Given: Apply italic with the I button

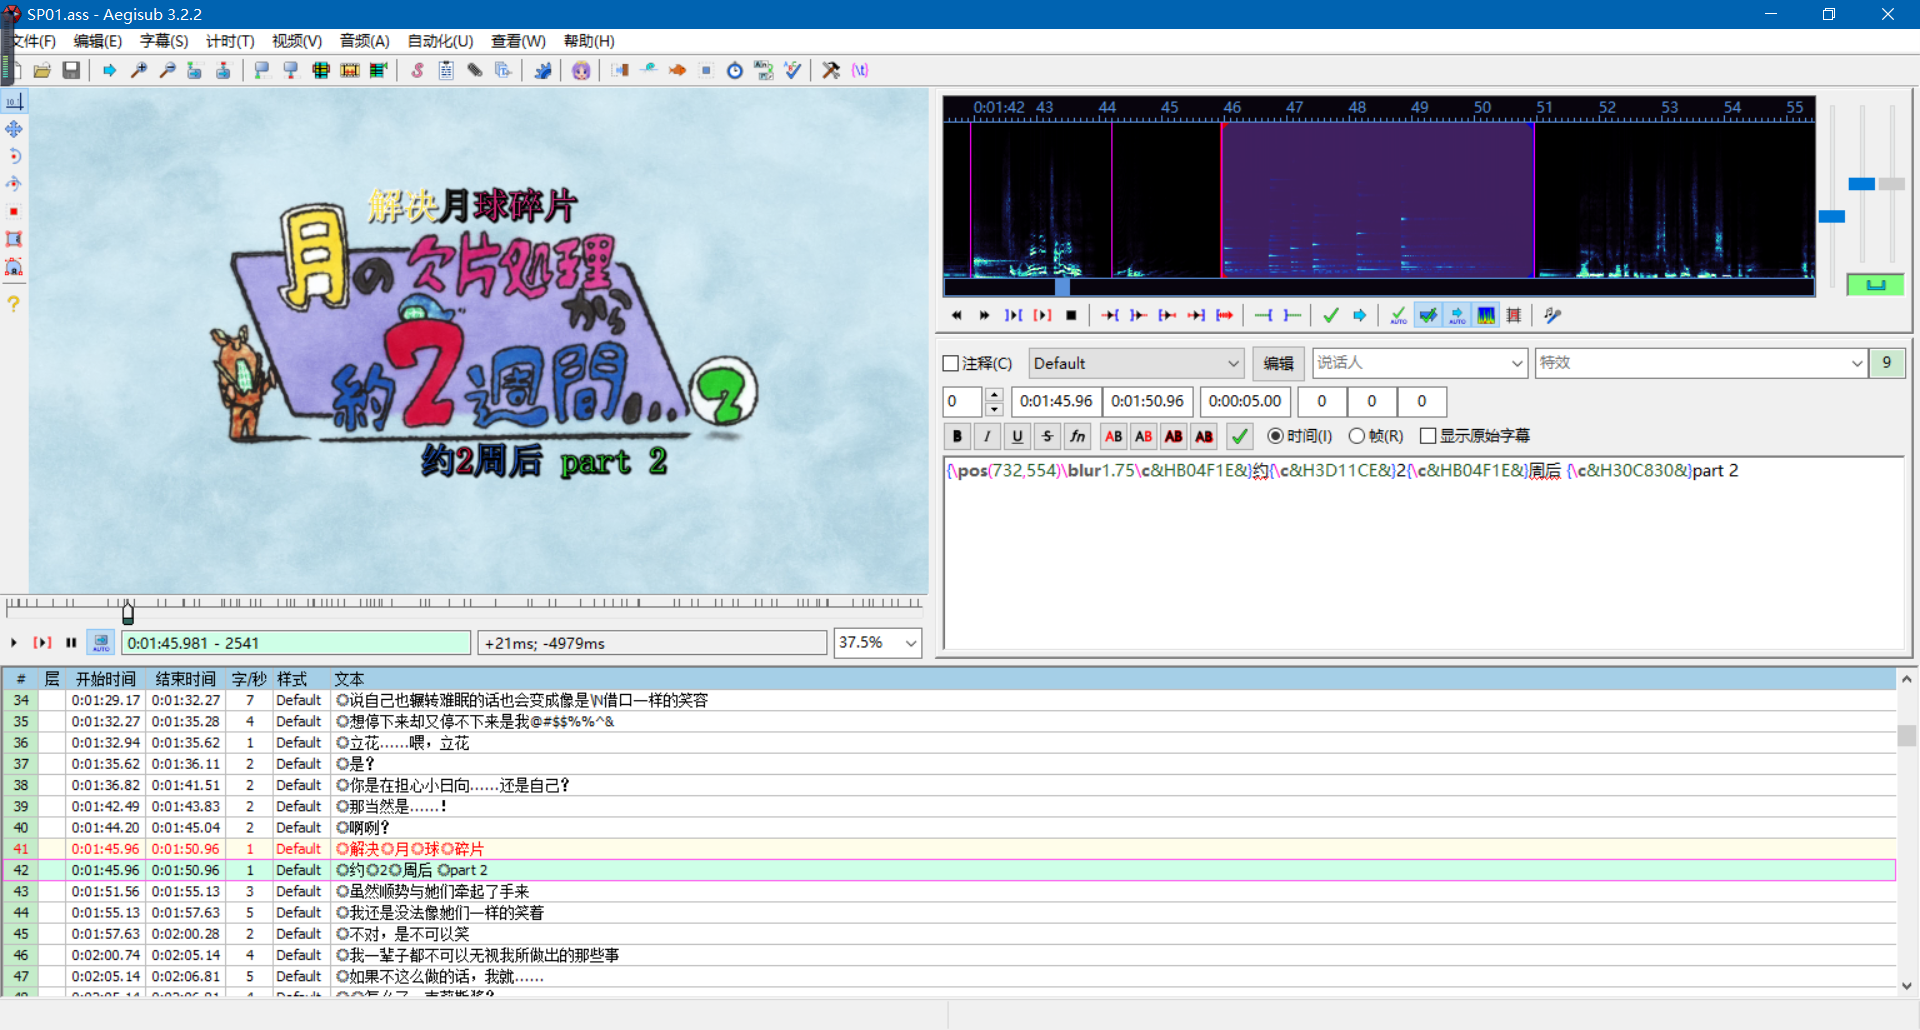Looking at the screenshot, I should (987, 436).
